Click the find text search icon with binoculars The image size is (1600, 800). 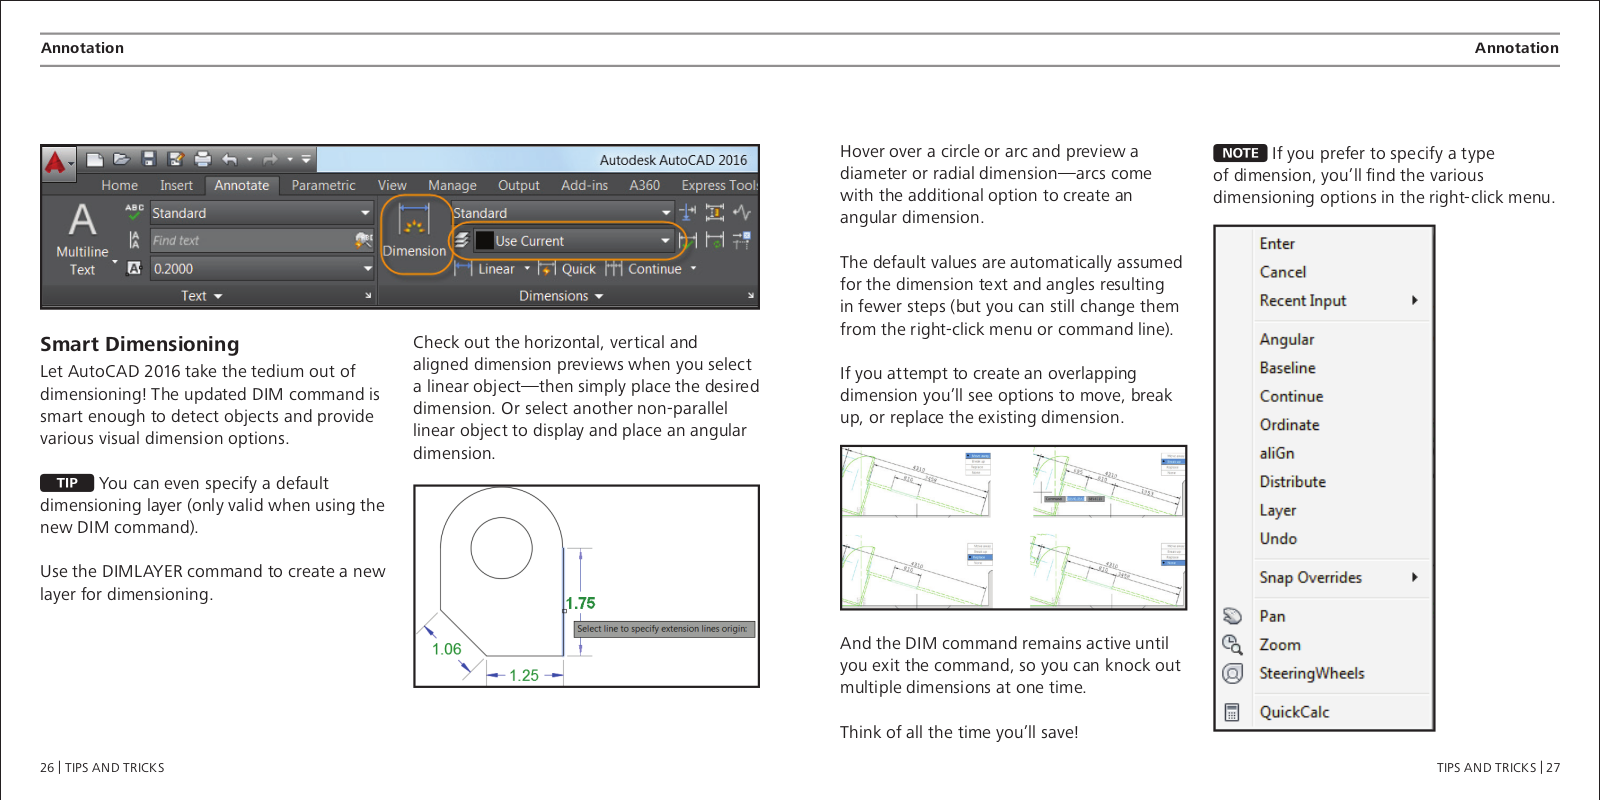(x=363, y=240)
